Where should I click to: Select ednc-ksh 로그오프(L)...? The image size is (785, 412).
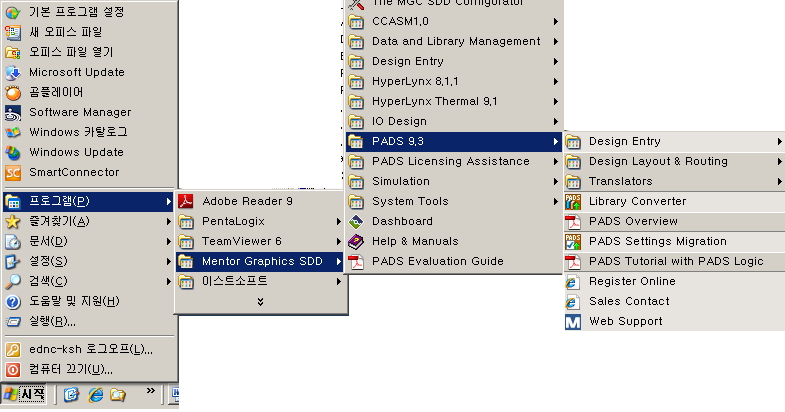tap(90, 349)
